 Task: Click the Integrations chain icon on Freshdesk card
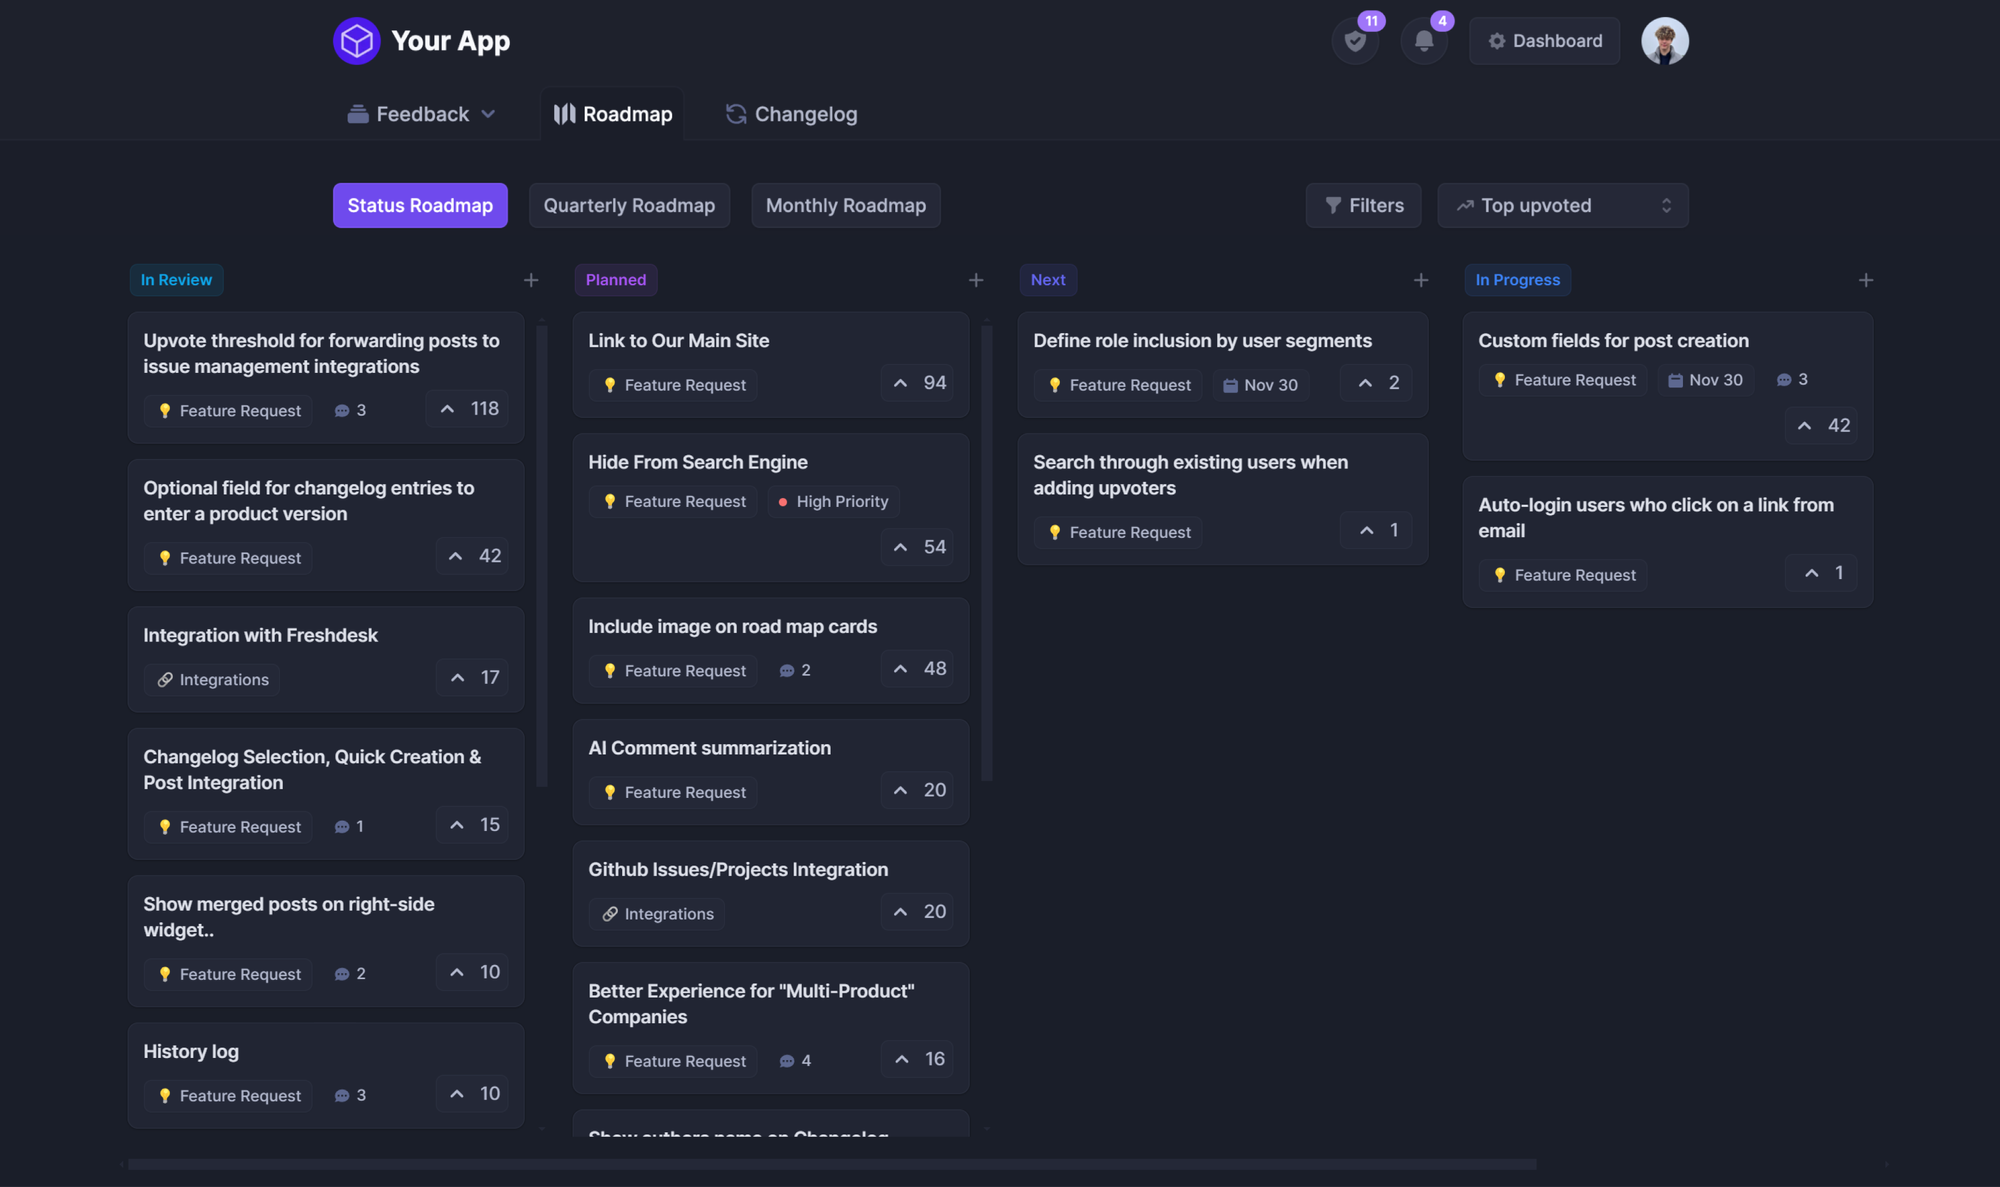pyautogui.click(x=166, y=679)
